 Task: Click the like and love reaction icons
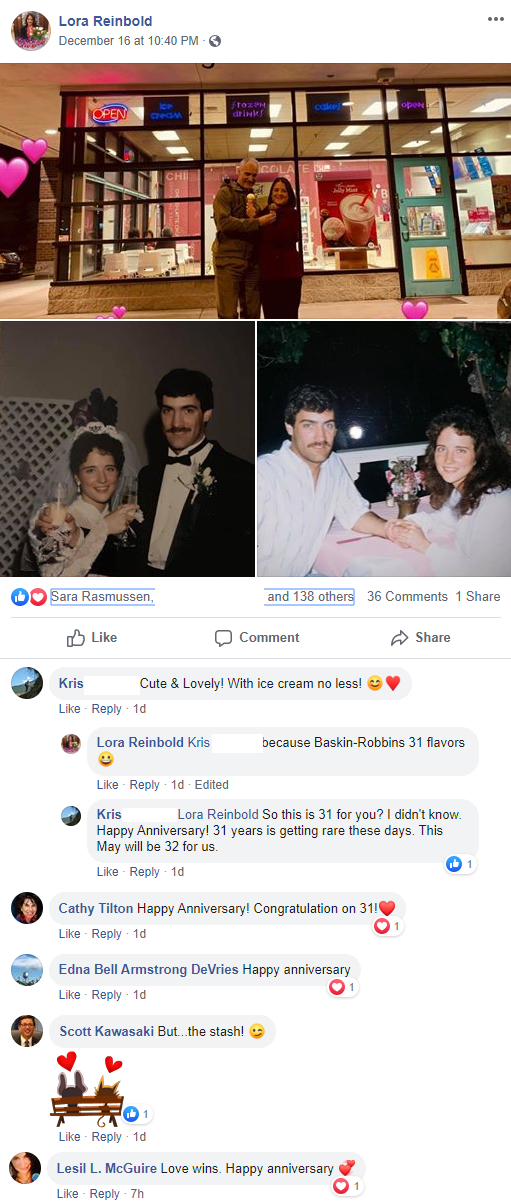29,597
